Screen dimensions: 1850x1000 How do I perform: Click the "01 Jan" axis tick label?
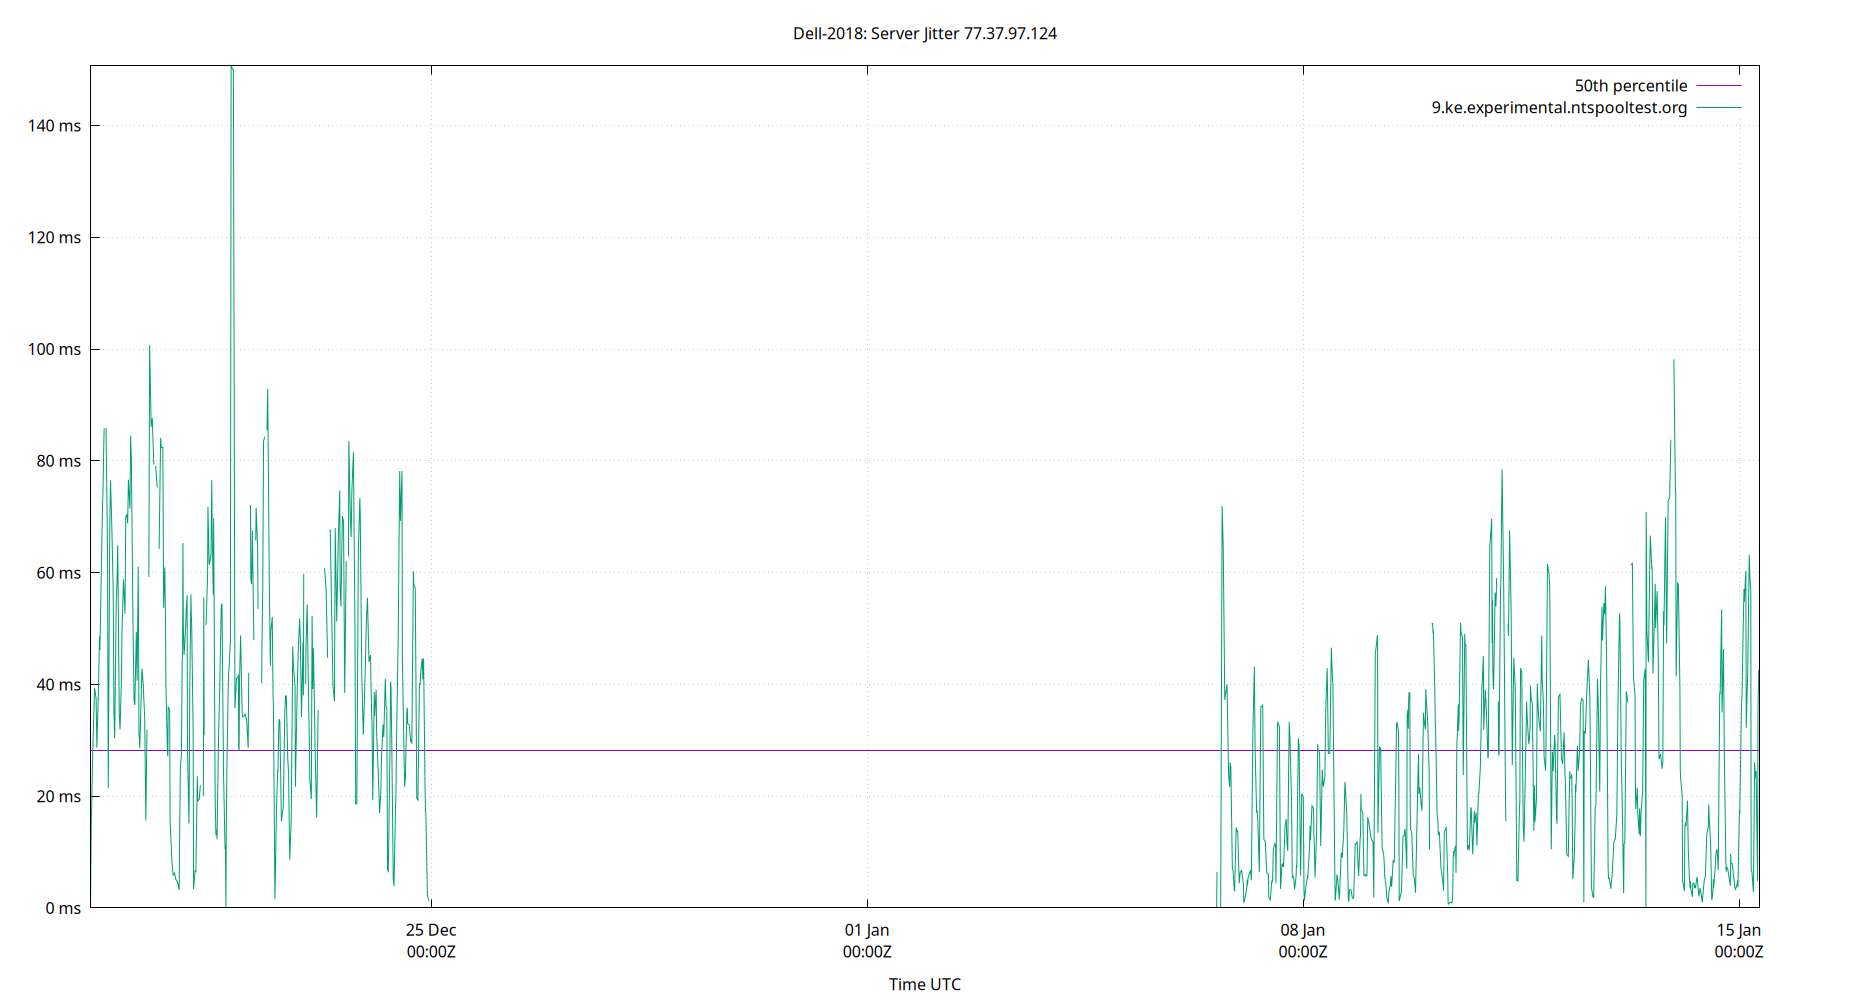[867, 930]
